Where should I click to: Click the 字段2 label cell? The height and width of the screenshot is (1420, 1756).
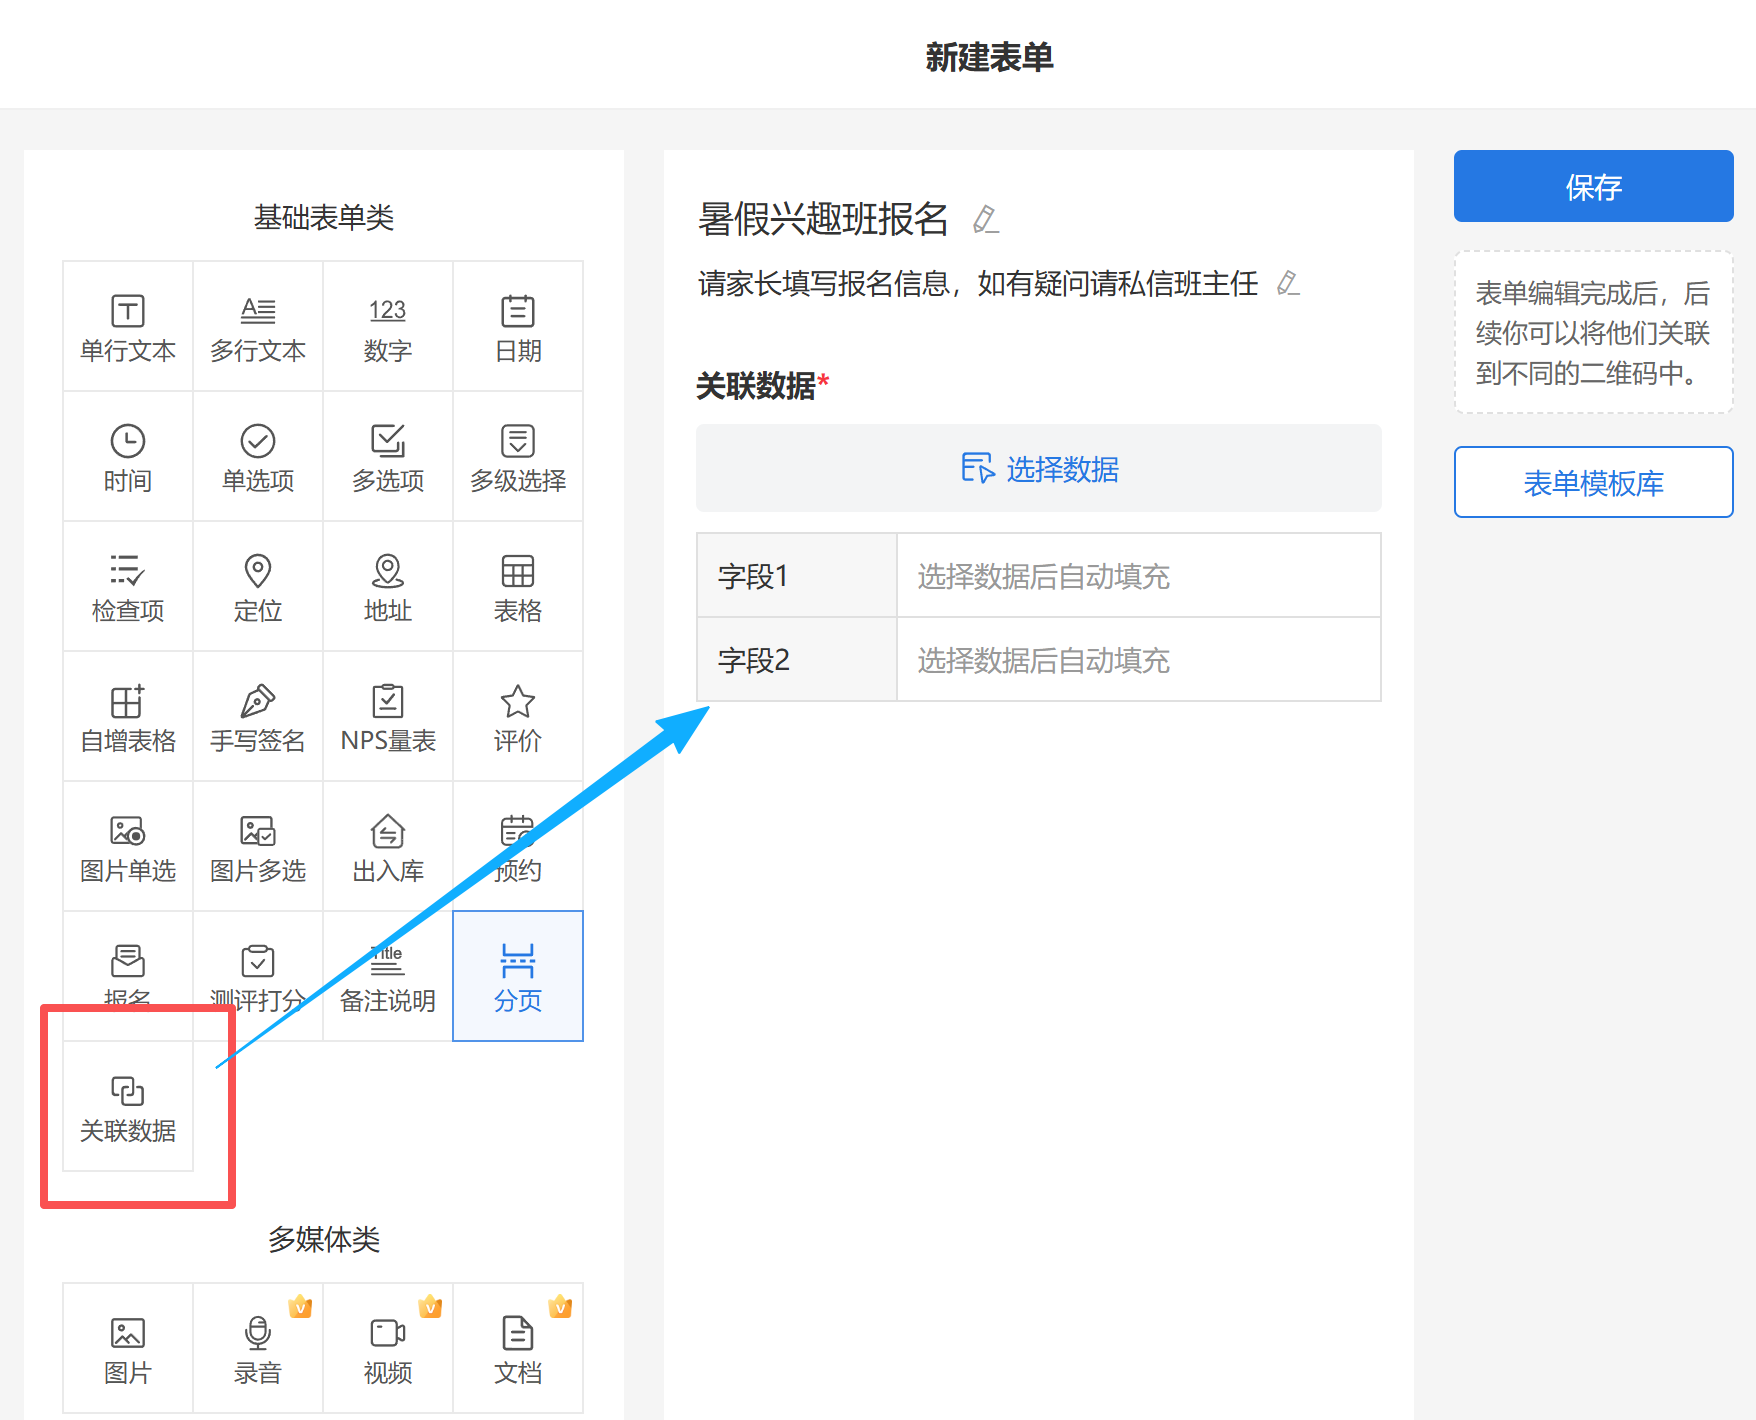tap(797, 660)
